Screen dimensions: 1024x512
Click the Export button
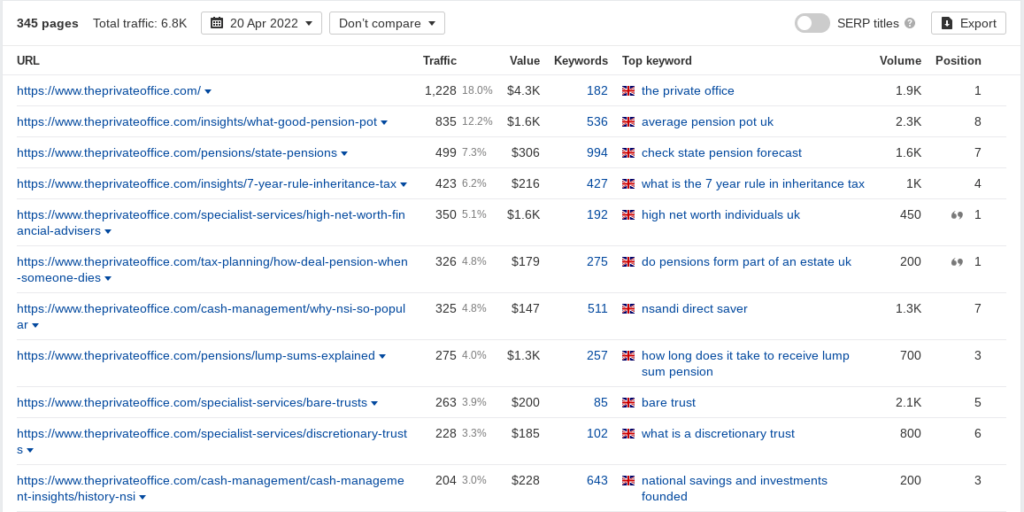(x=968, y=24)
